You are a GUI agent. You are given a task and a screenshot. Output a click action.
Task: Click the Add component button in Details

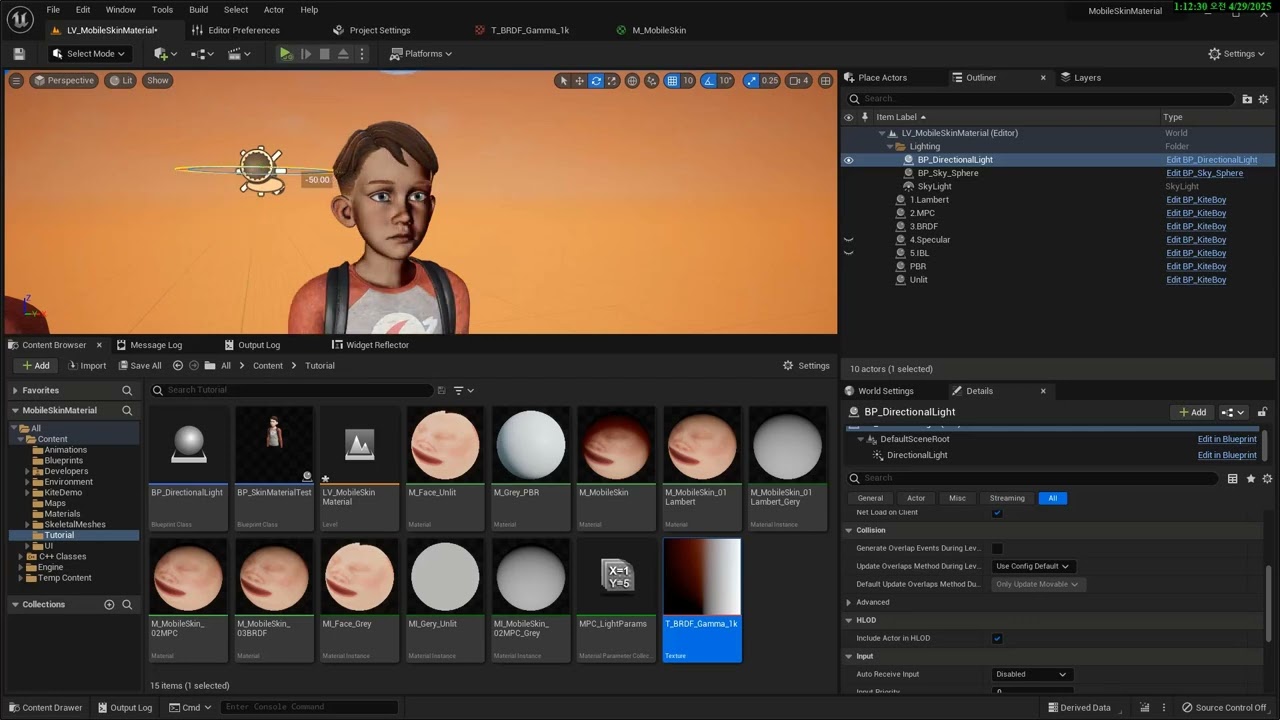1193,412
